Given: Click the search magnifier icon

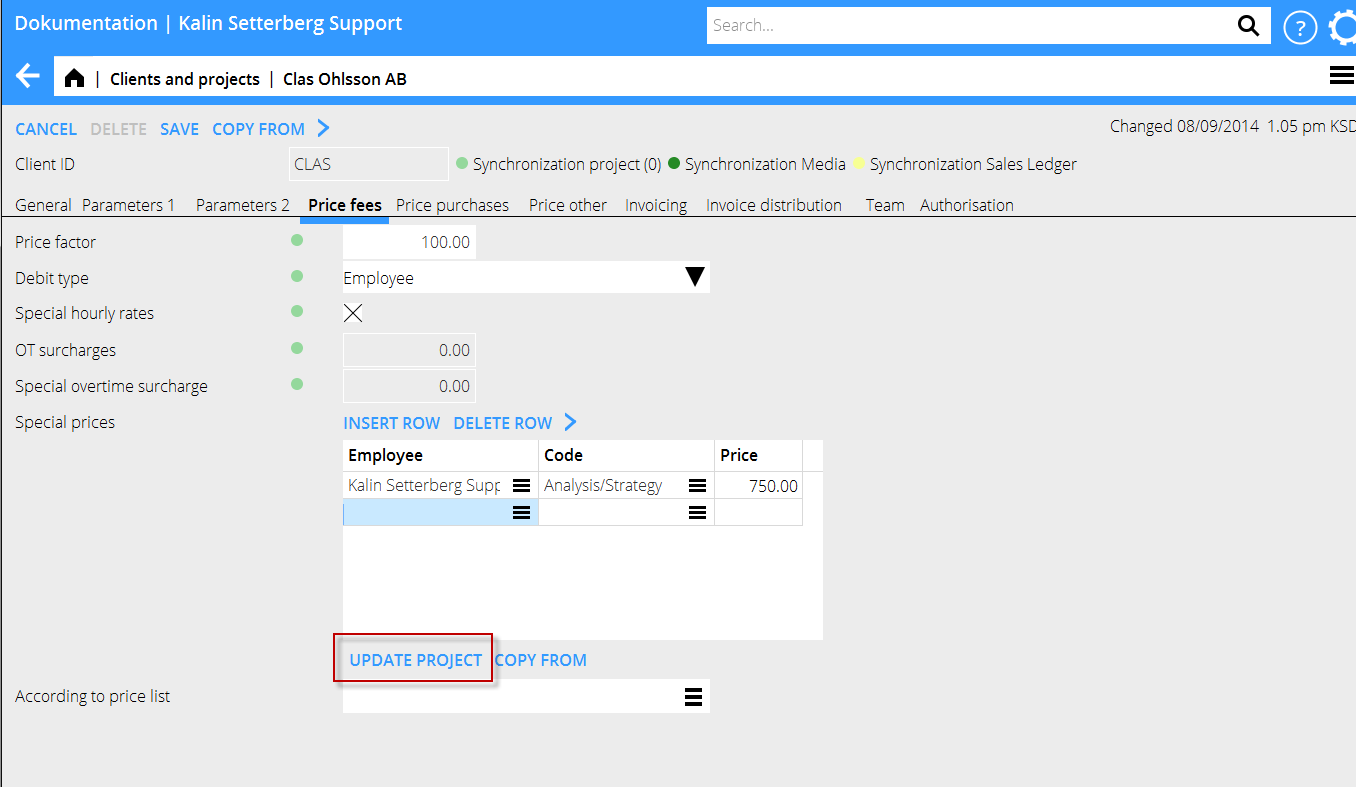Looking at the screenshot, I should tap(1248, 26).
